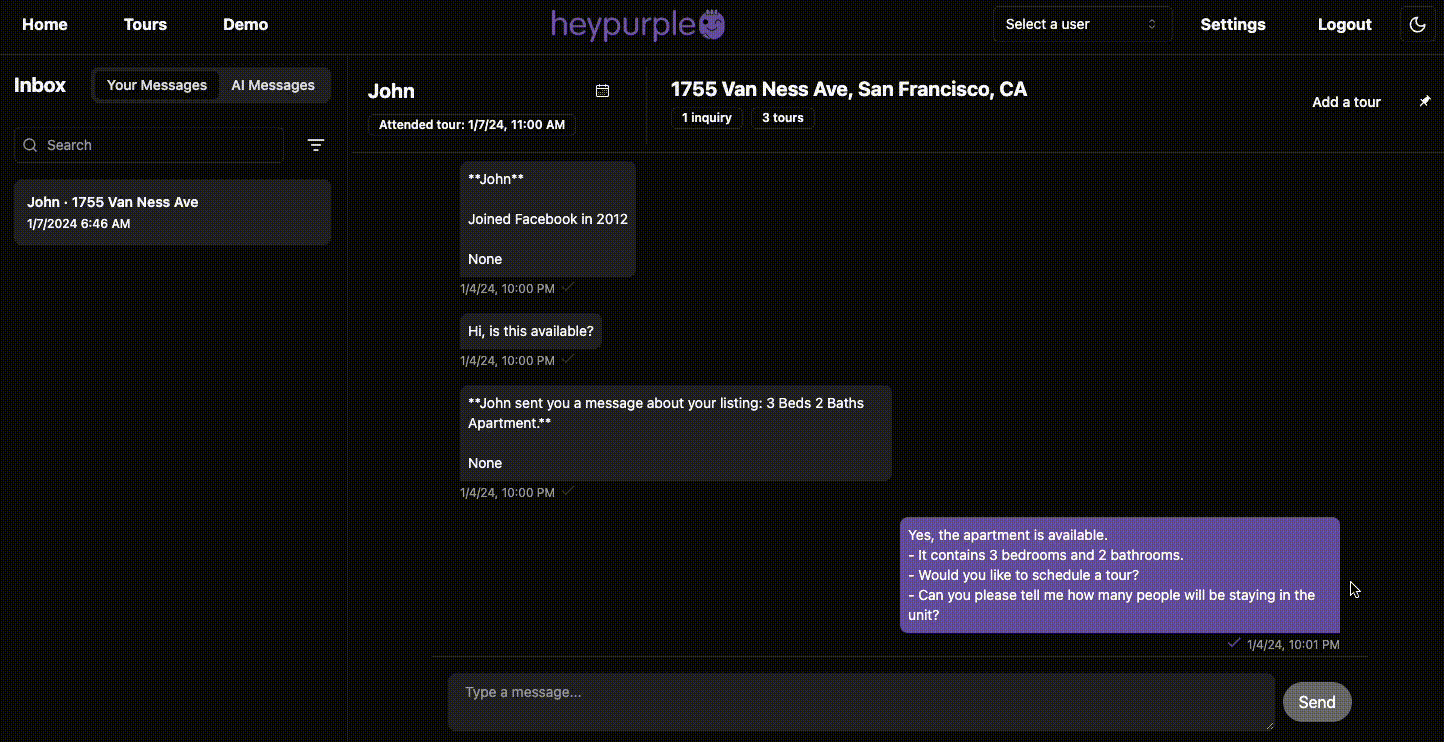Click the search magnifier icon

(x=30, y=145)
